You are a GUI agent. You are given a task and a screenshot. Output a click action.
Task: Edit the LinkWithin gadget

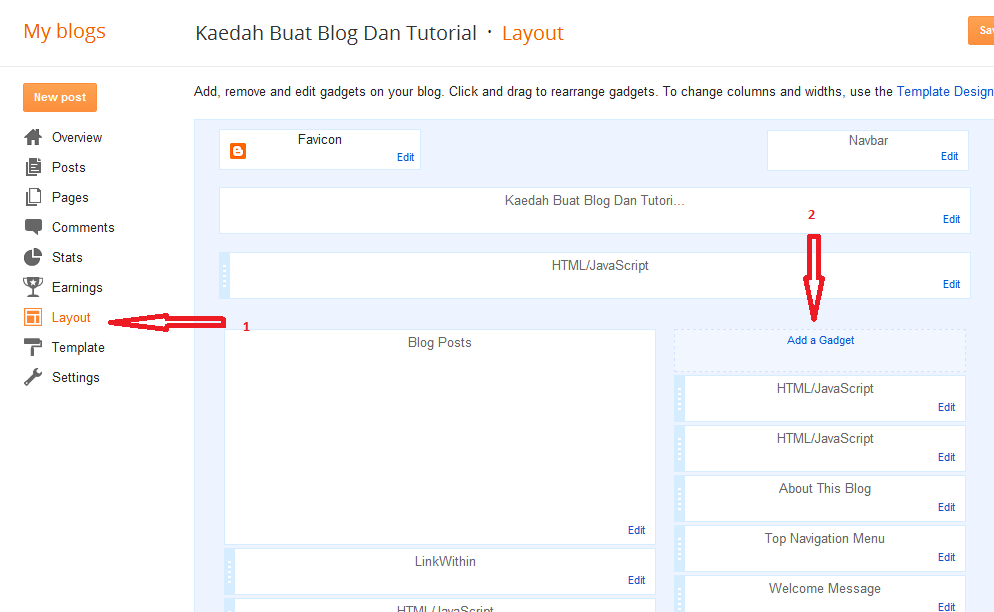[x=636, y=580]
